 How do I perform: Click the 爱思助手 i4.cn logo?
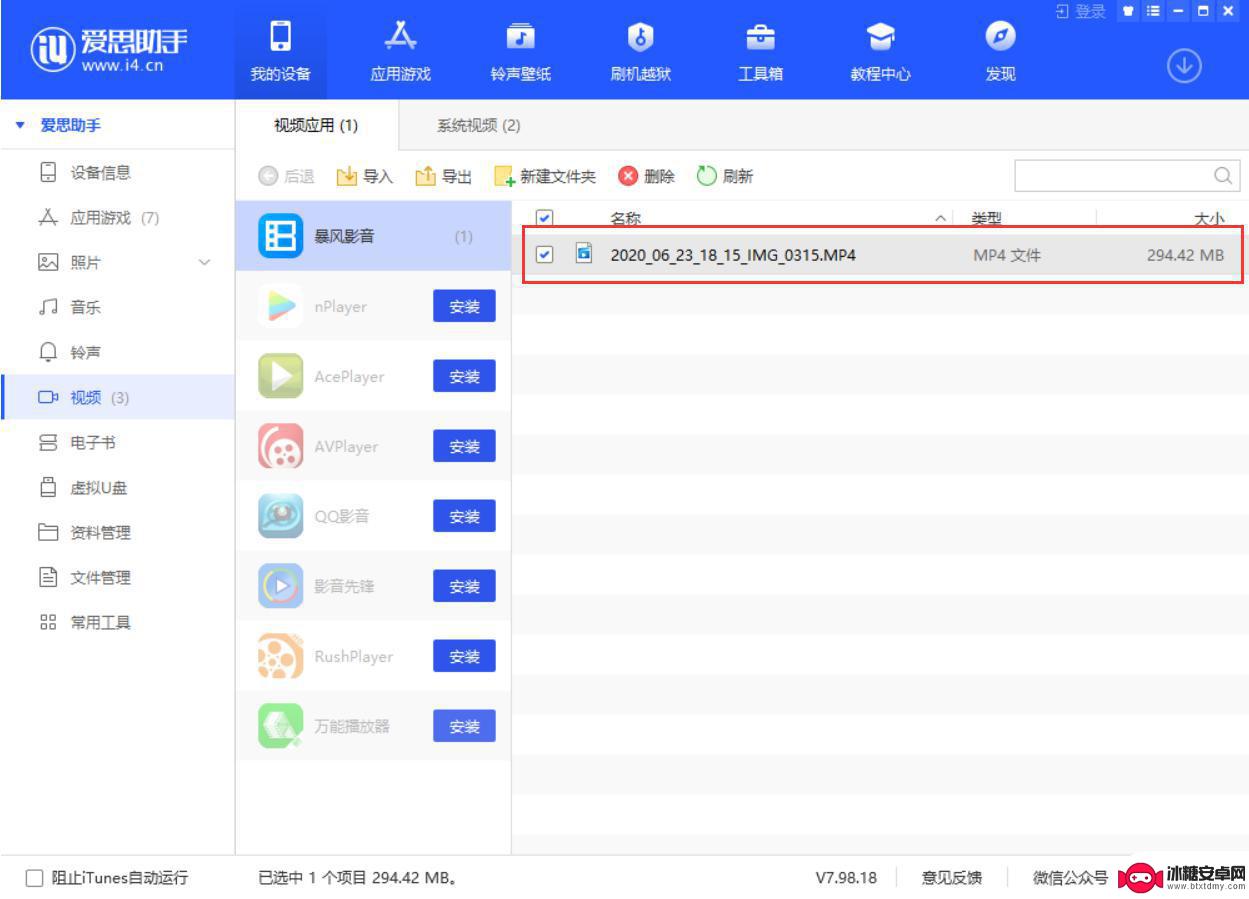point(108,50)
